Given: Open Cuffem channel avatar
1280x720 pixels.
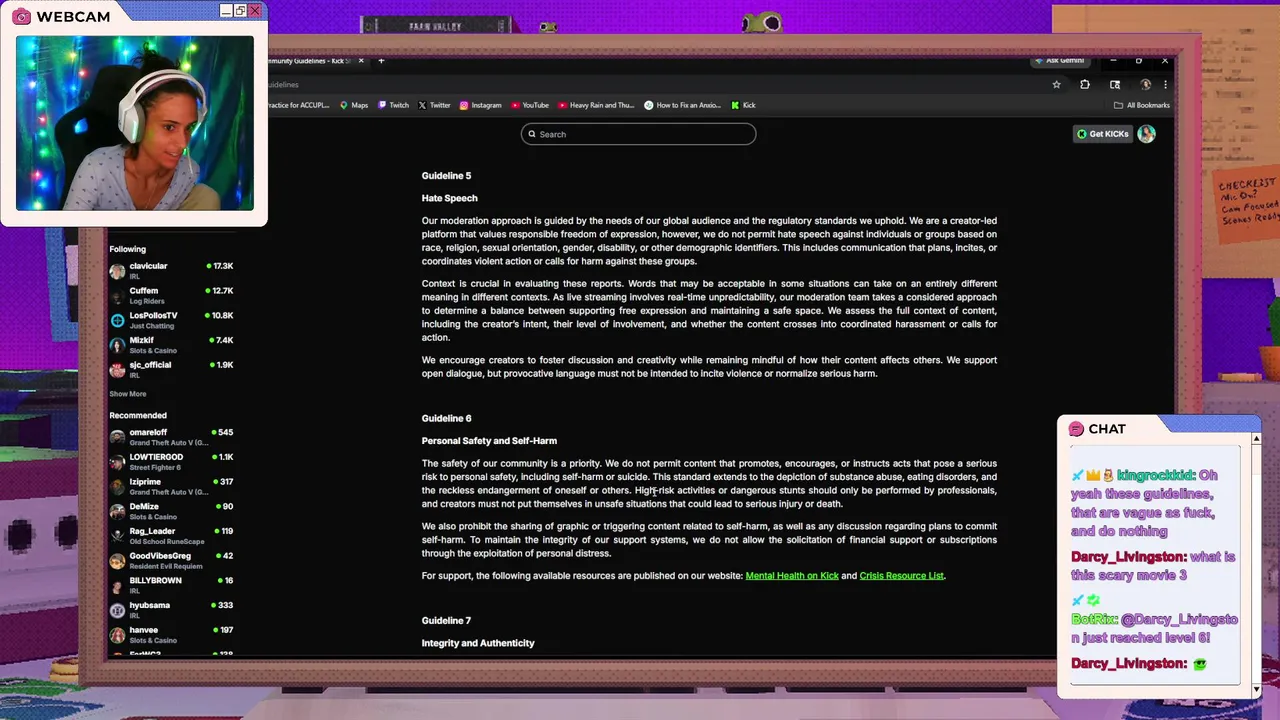Looking at the screenshot, I should [x=117, y=296].
